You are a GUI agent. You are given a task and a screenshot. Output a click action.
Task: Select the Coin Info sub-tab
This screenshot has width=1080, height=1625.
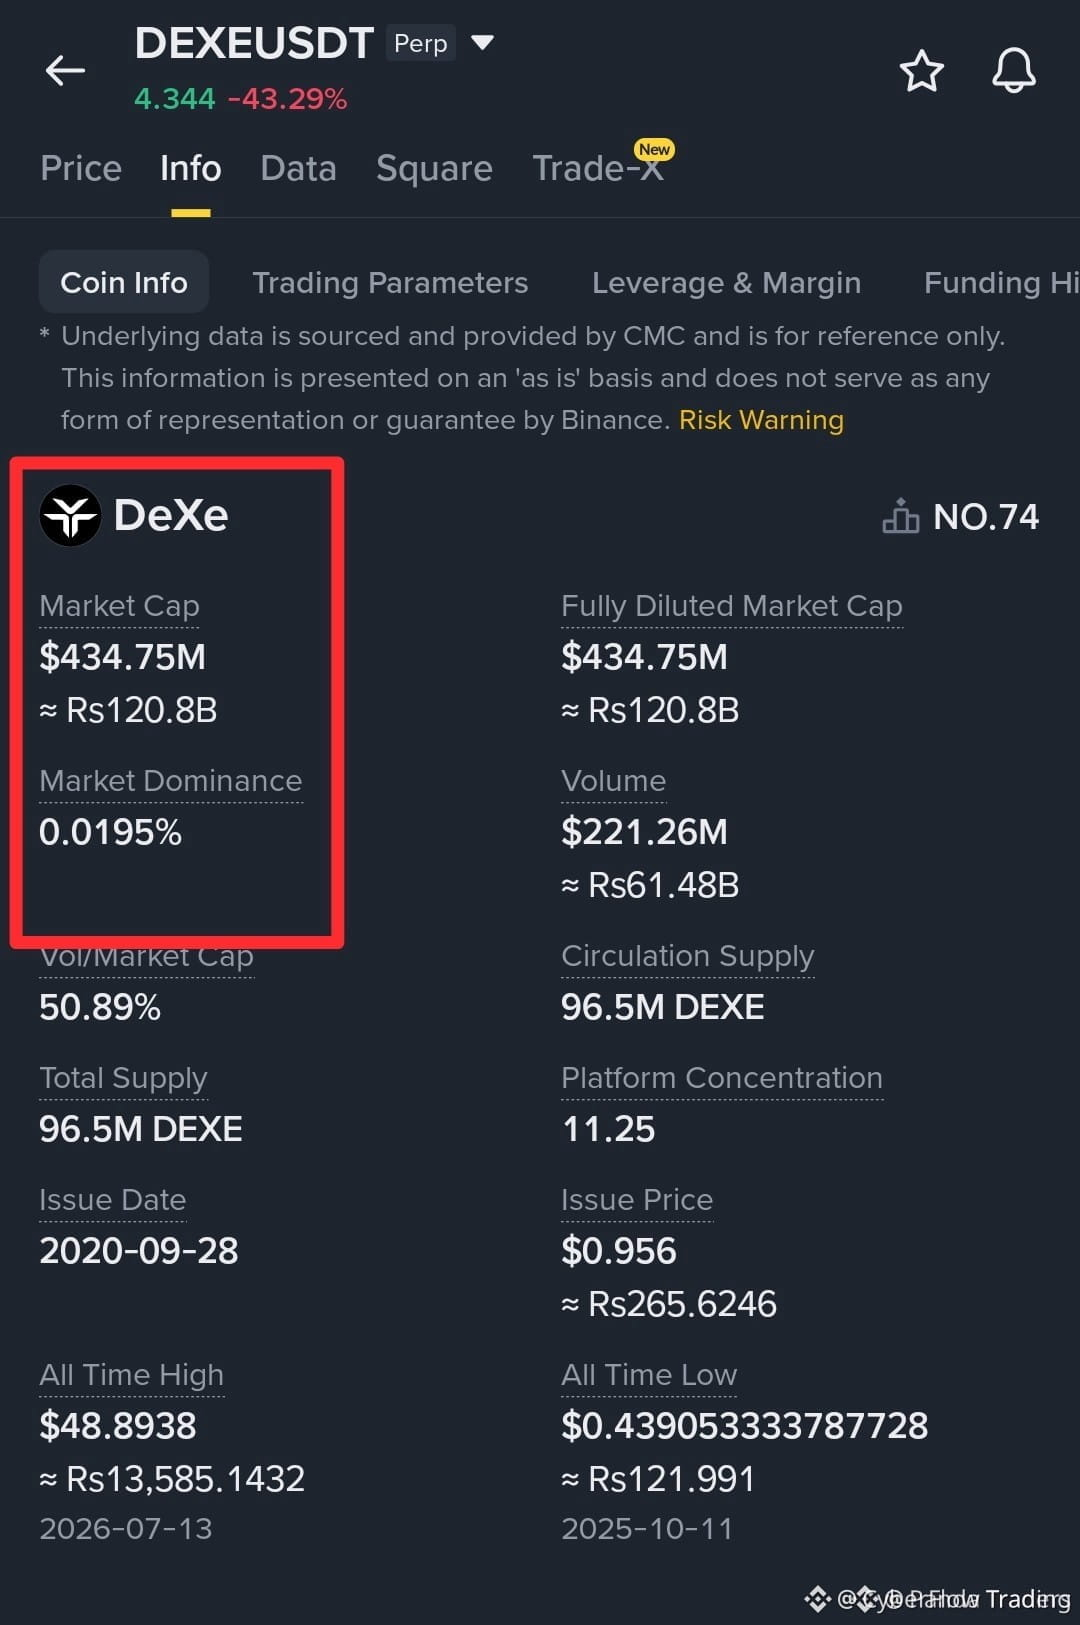pos(124,282)
